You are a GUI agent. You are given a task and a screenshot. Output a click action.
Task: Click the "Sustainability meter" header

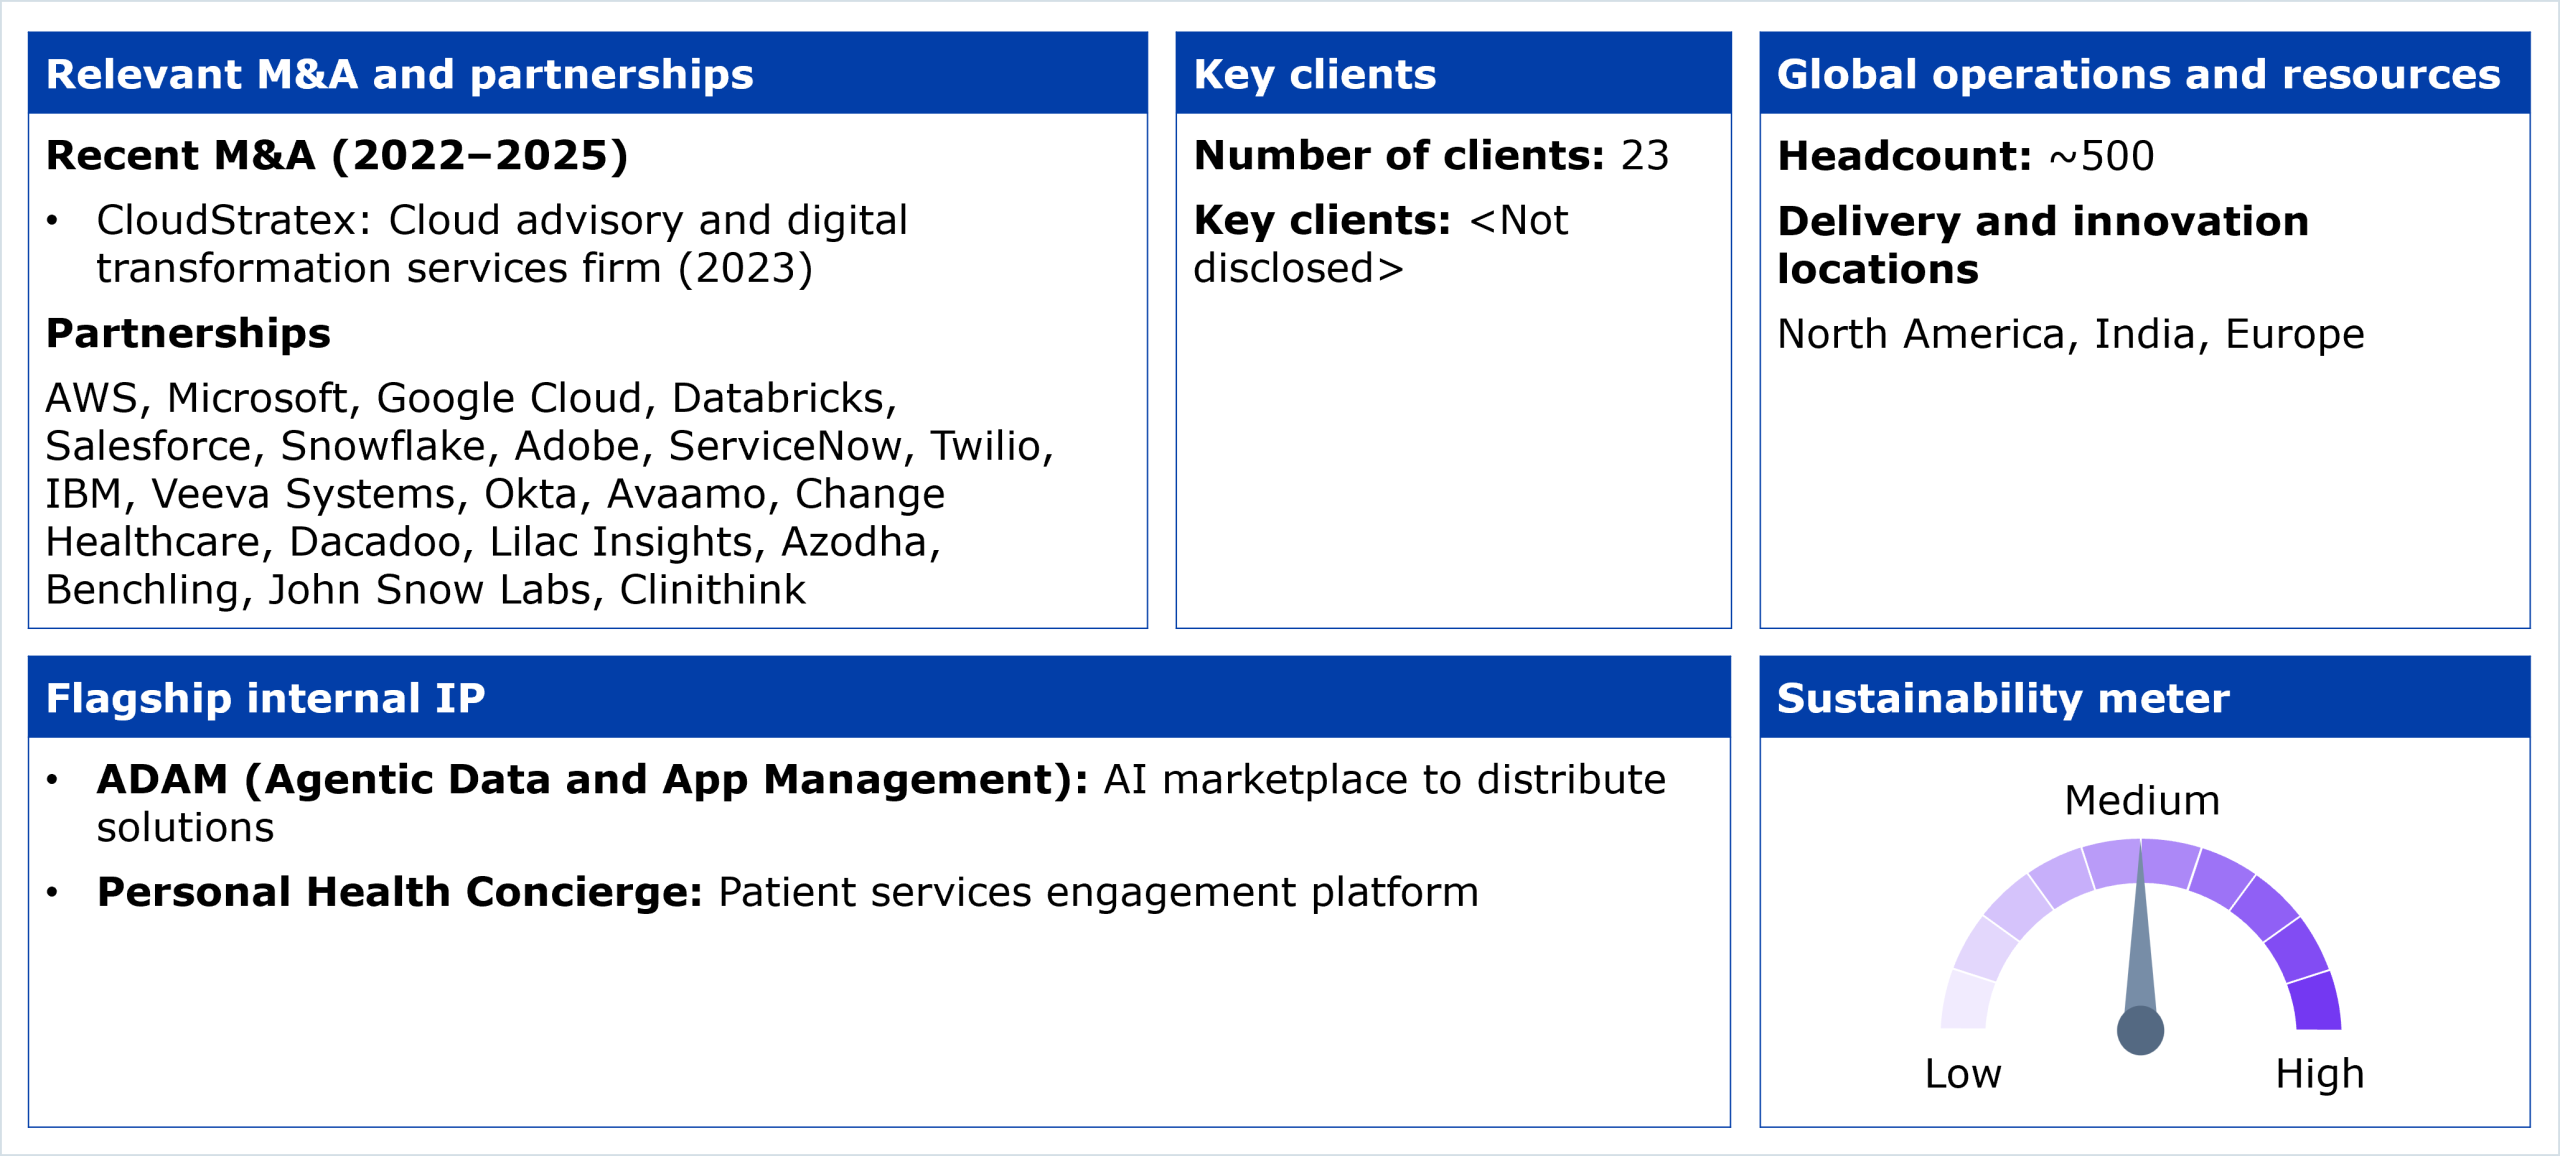tap(2002, 698)
